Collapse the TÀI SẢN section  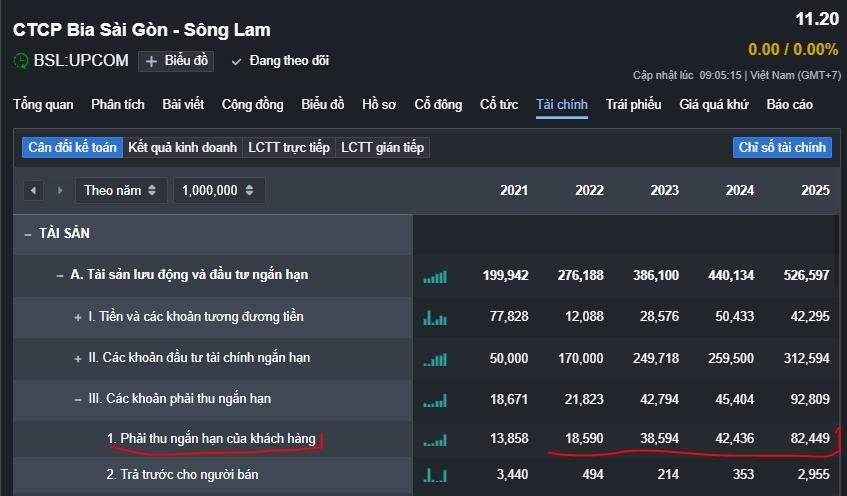pyautogui.click(x=27, y=234)
